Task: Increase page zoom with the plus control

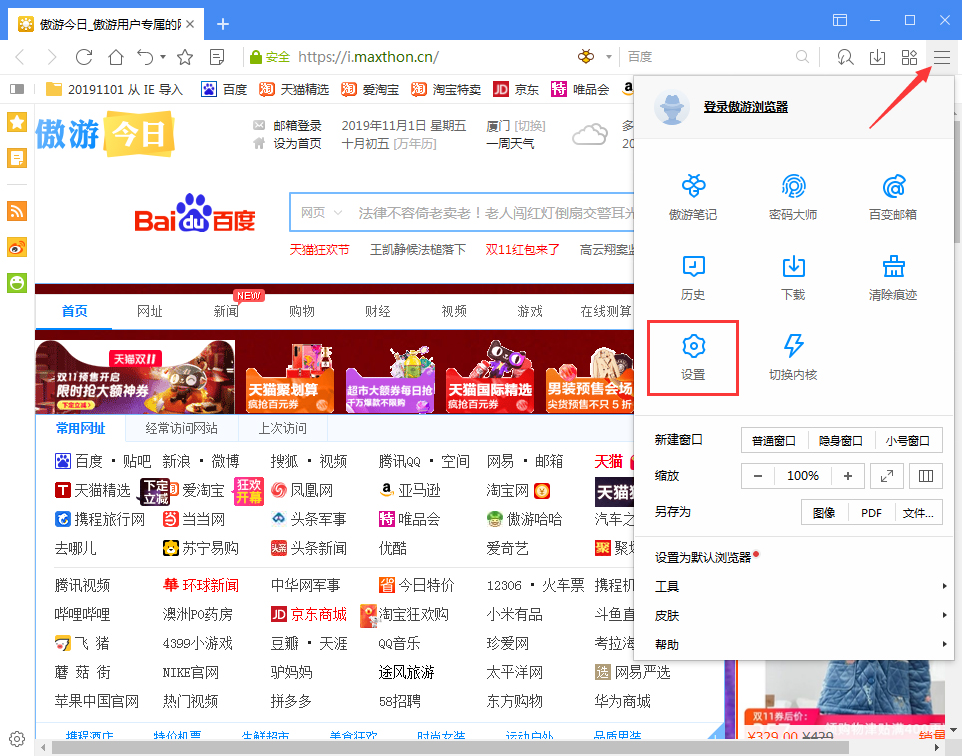Action: [847, 476]
